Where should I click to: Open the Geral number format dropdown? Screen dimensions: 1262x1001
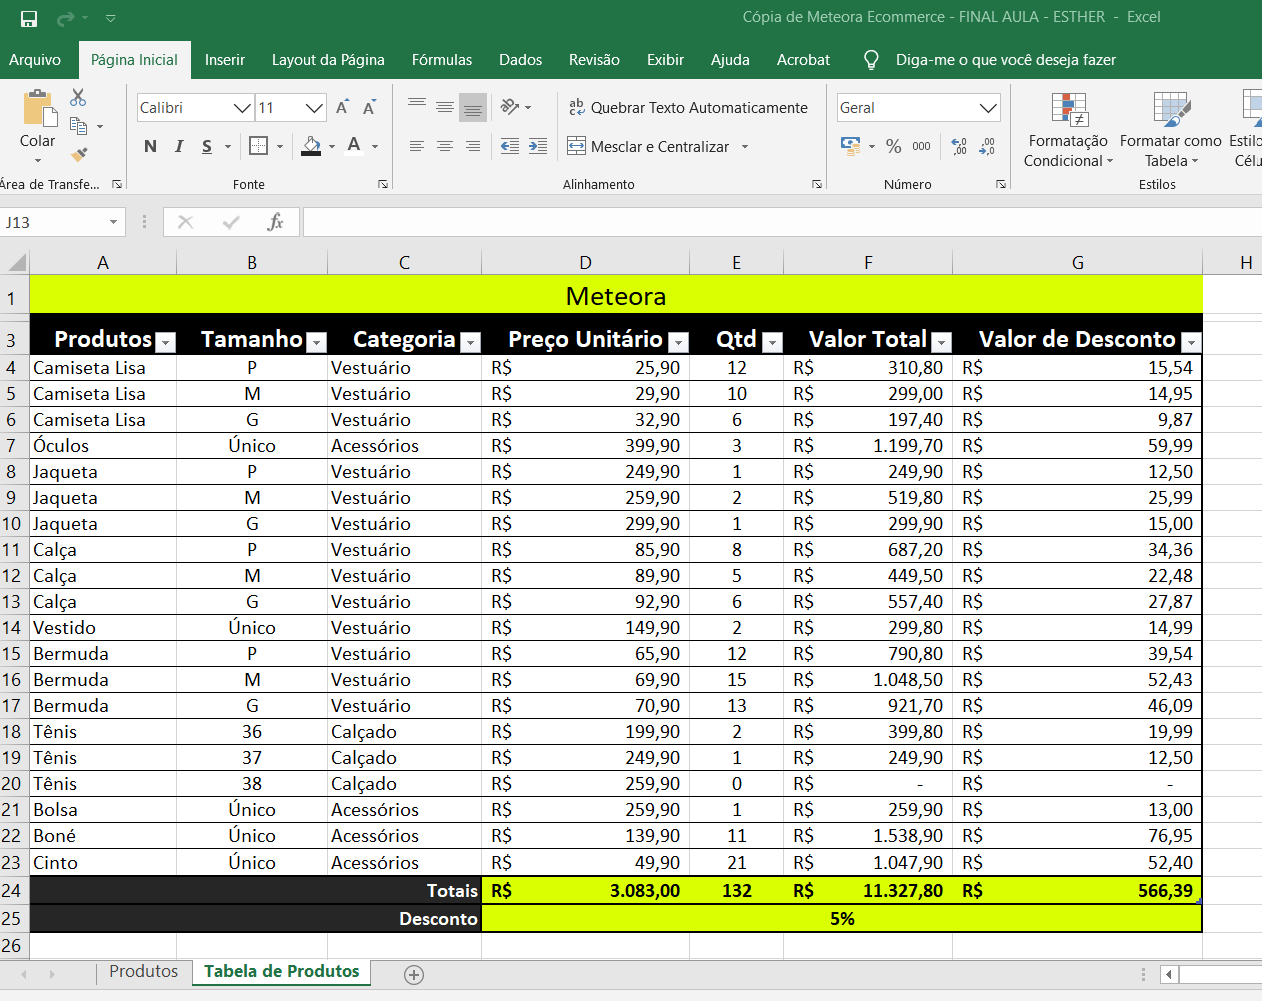pyautogui.click(x=988, y=108)
